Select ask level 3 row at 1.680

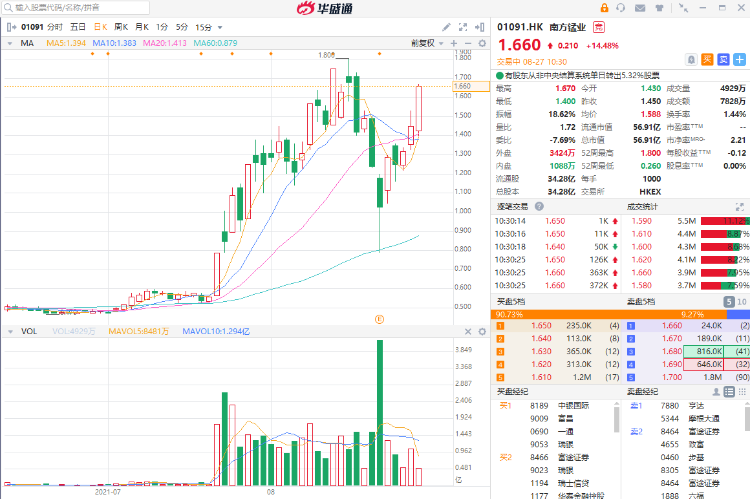[x=687, y=352]
